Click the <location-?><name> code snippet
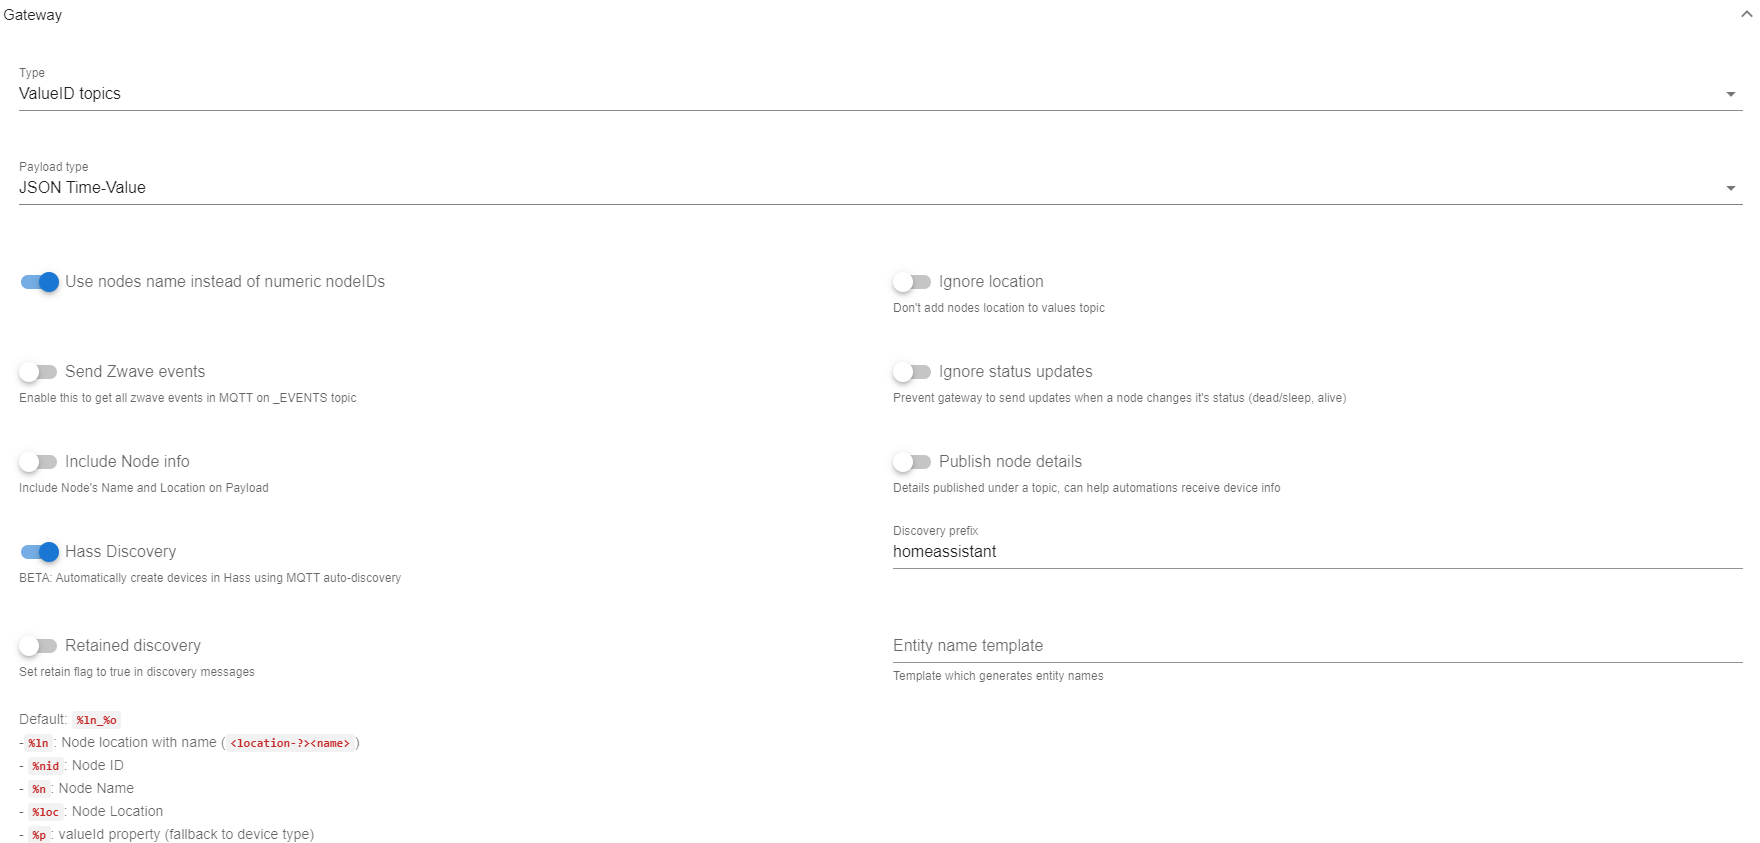The image size is (1760, 843). (x=289, y=743)
